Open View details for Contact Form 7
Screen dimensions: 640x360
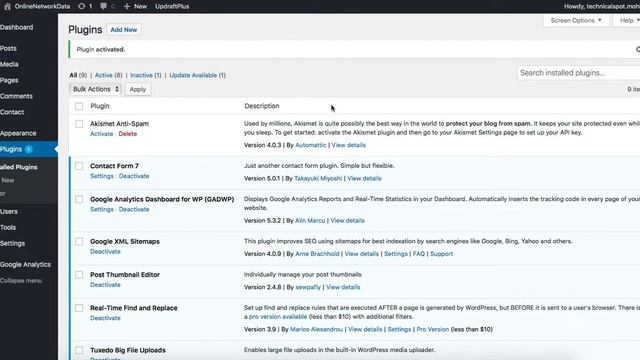[x=364, y=178]
